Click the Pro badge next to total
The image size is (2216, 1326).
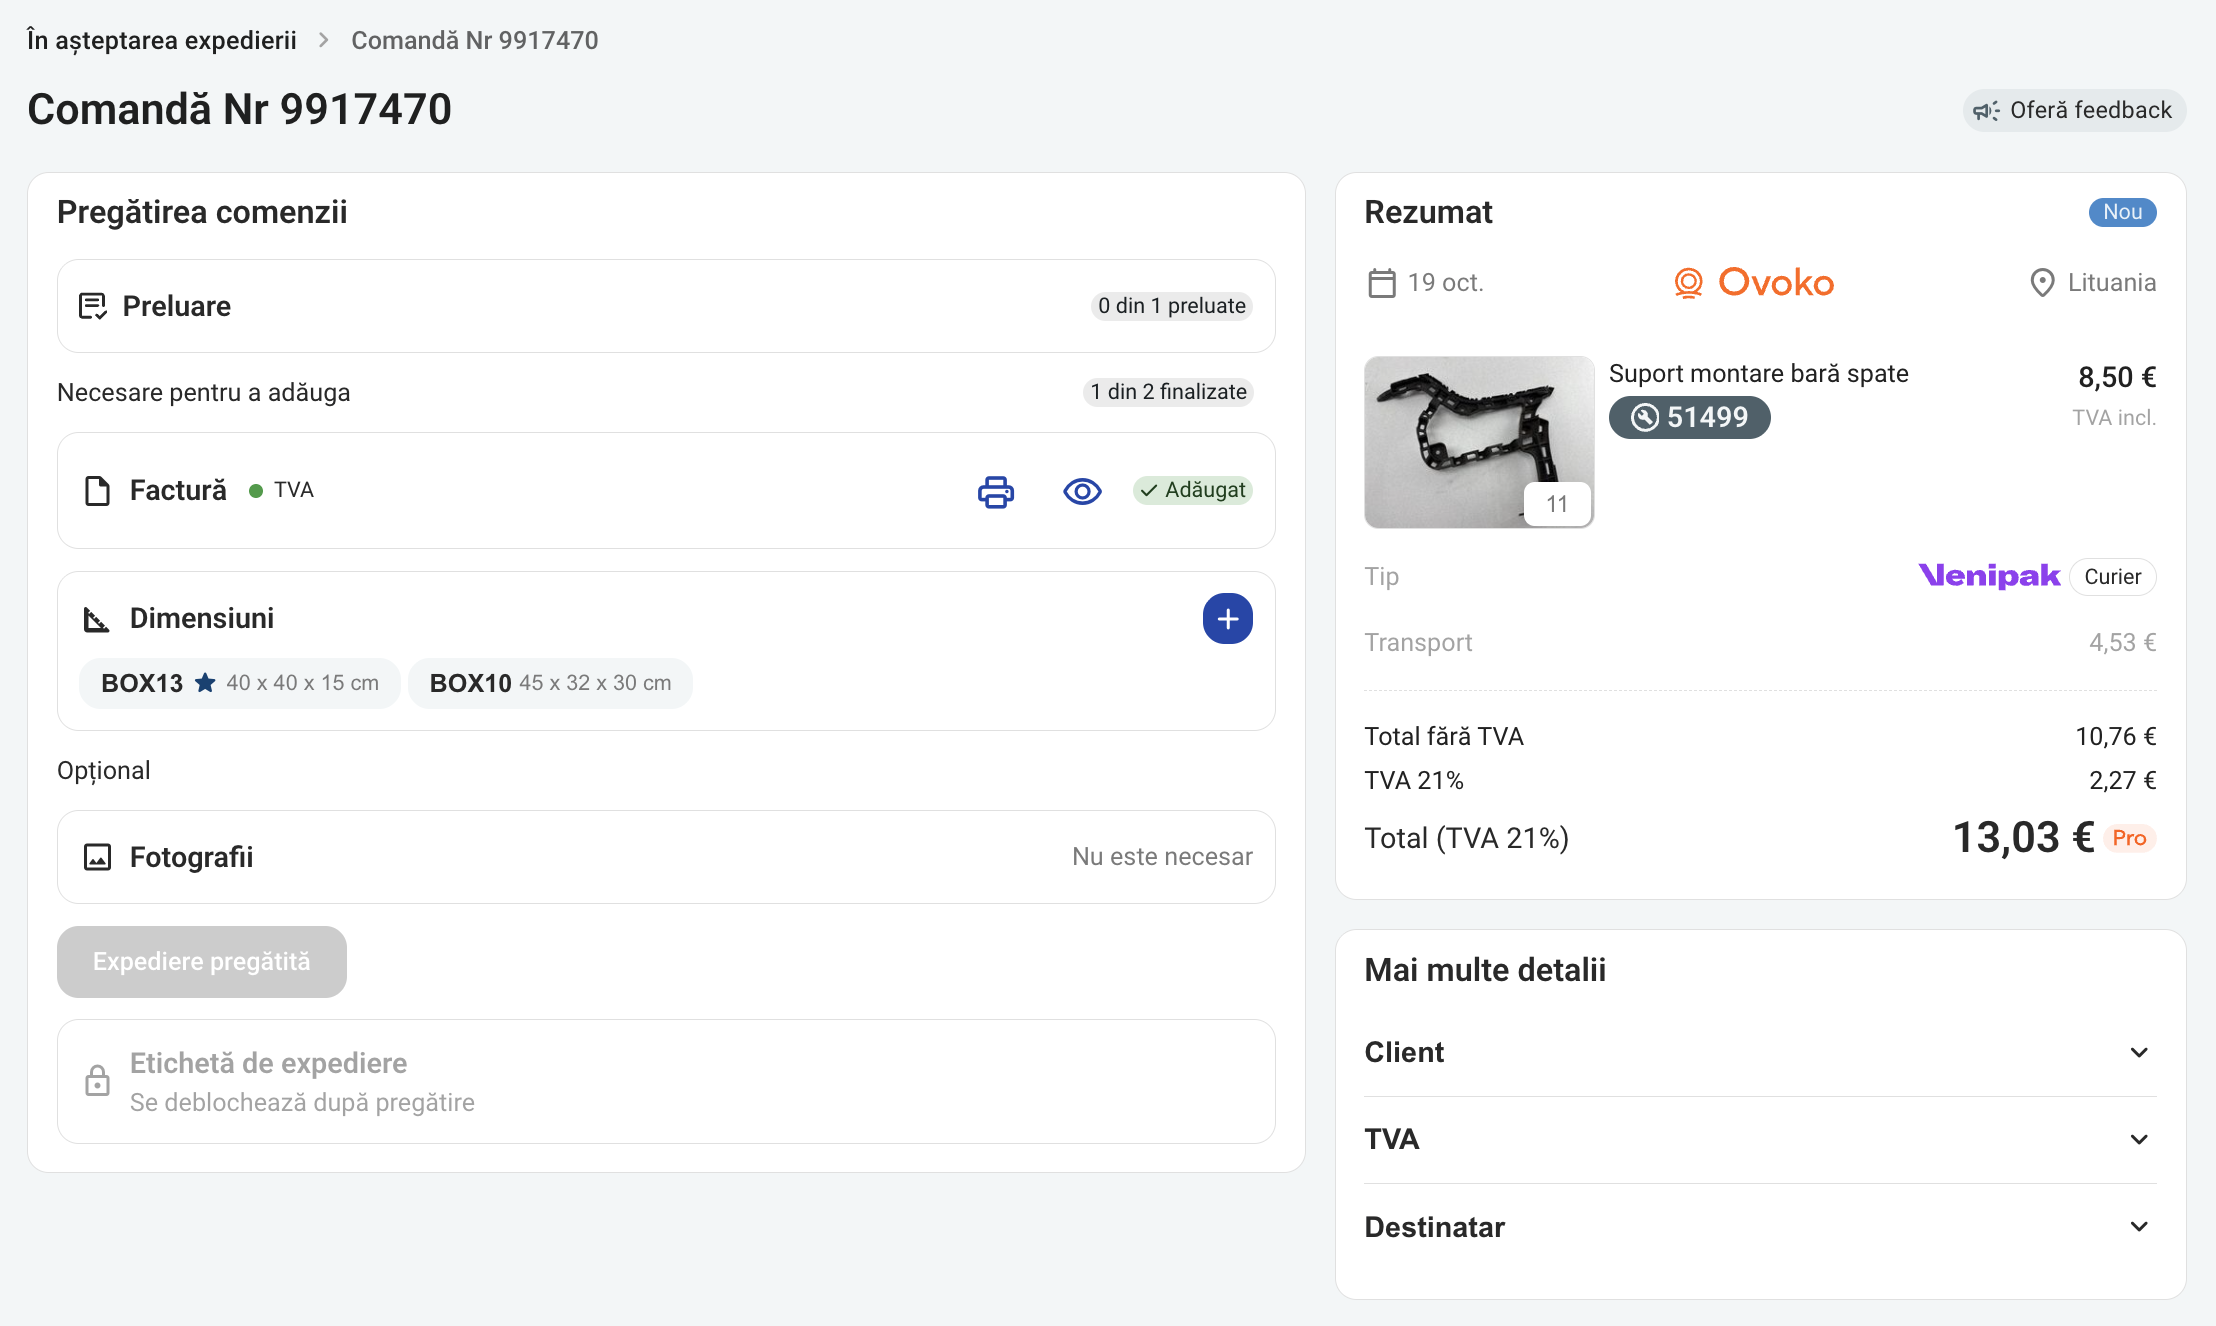click(2129, 838)
